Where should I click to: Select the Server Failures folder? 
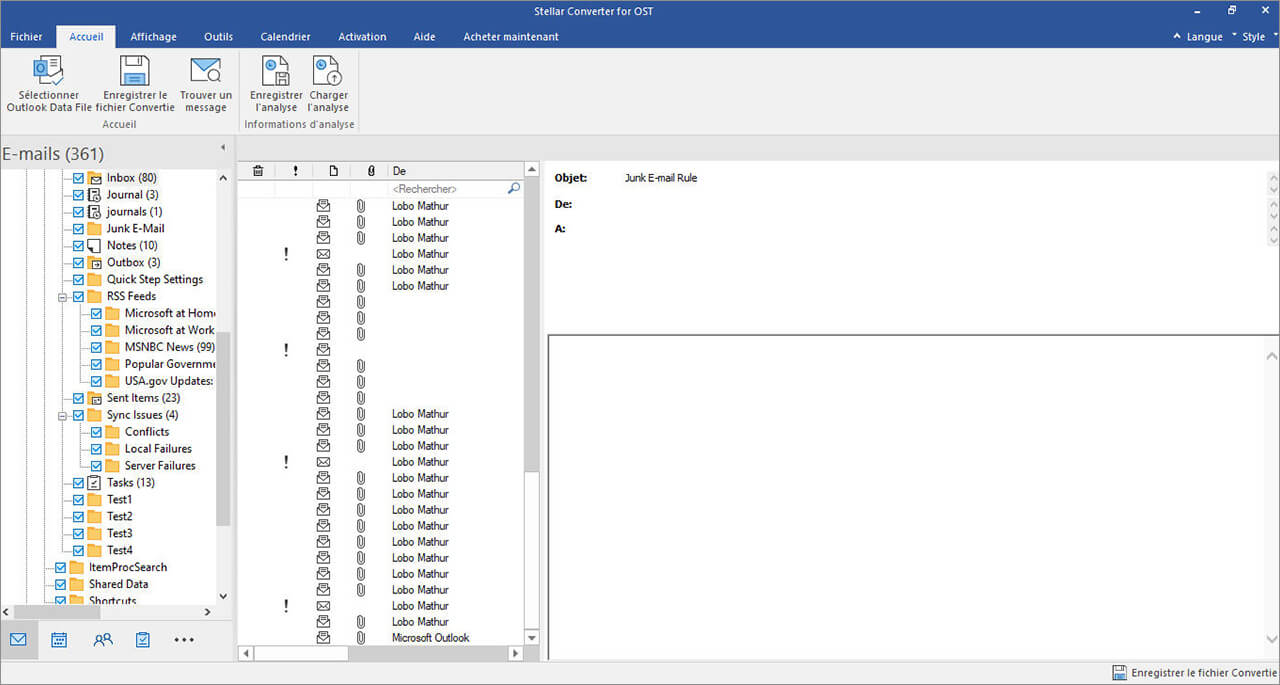coord(160,466)
